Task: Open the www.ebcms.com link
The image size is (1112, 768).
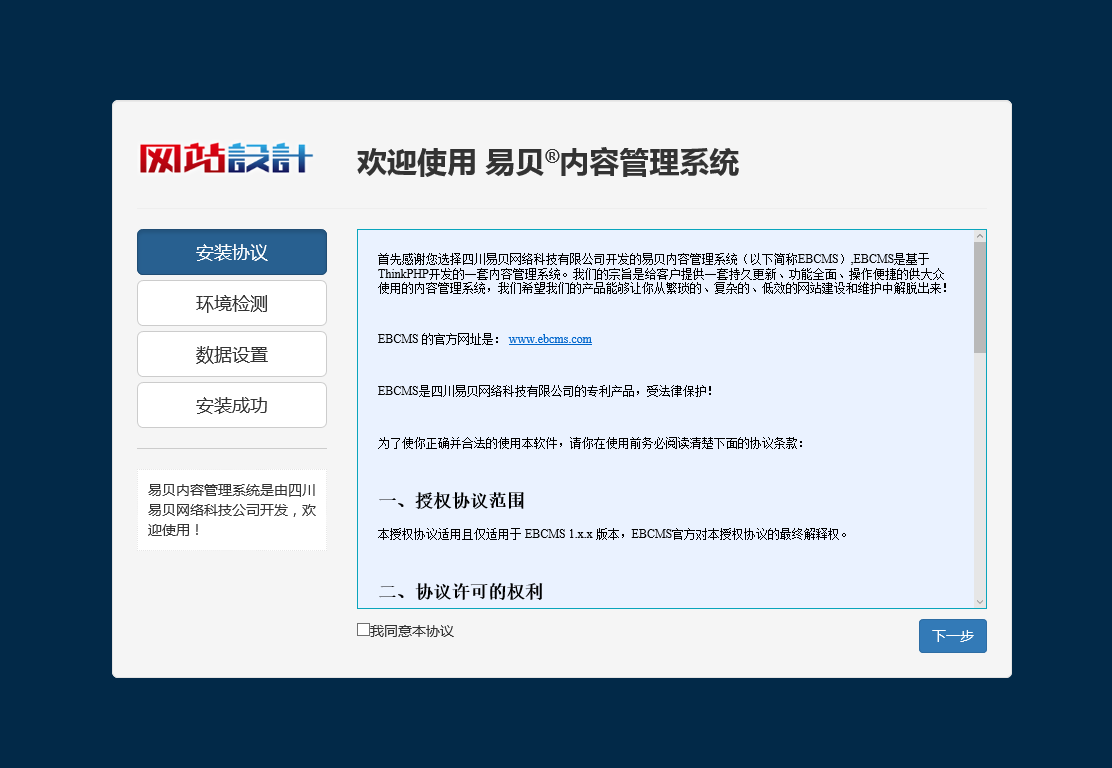Action: pos(550,339)
